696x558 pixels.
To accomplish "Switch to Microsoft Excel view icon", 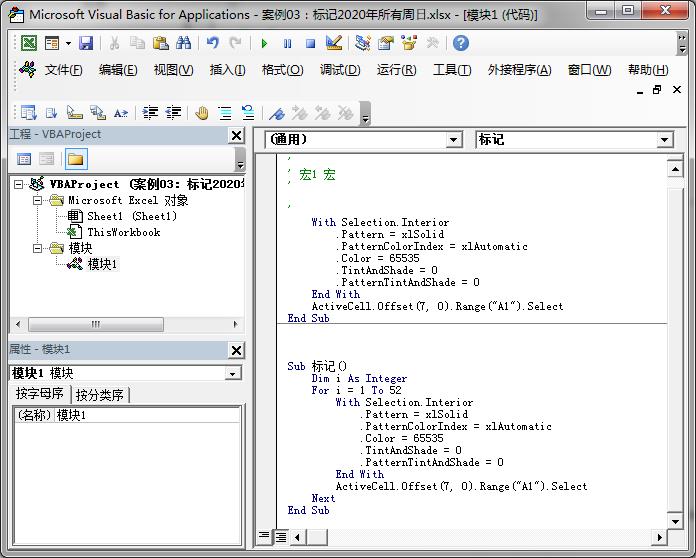I will [x=29, y=43].
